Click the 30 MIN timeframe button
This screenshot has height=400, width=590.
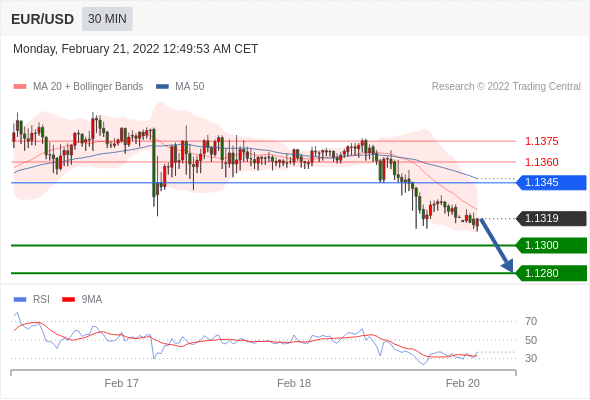[x=107, y=18]
